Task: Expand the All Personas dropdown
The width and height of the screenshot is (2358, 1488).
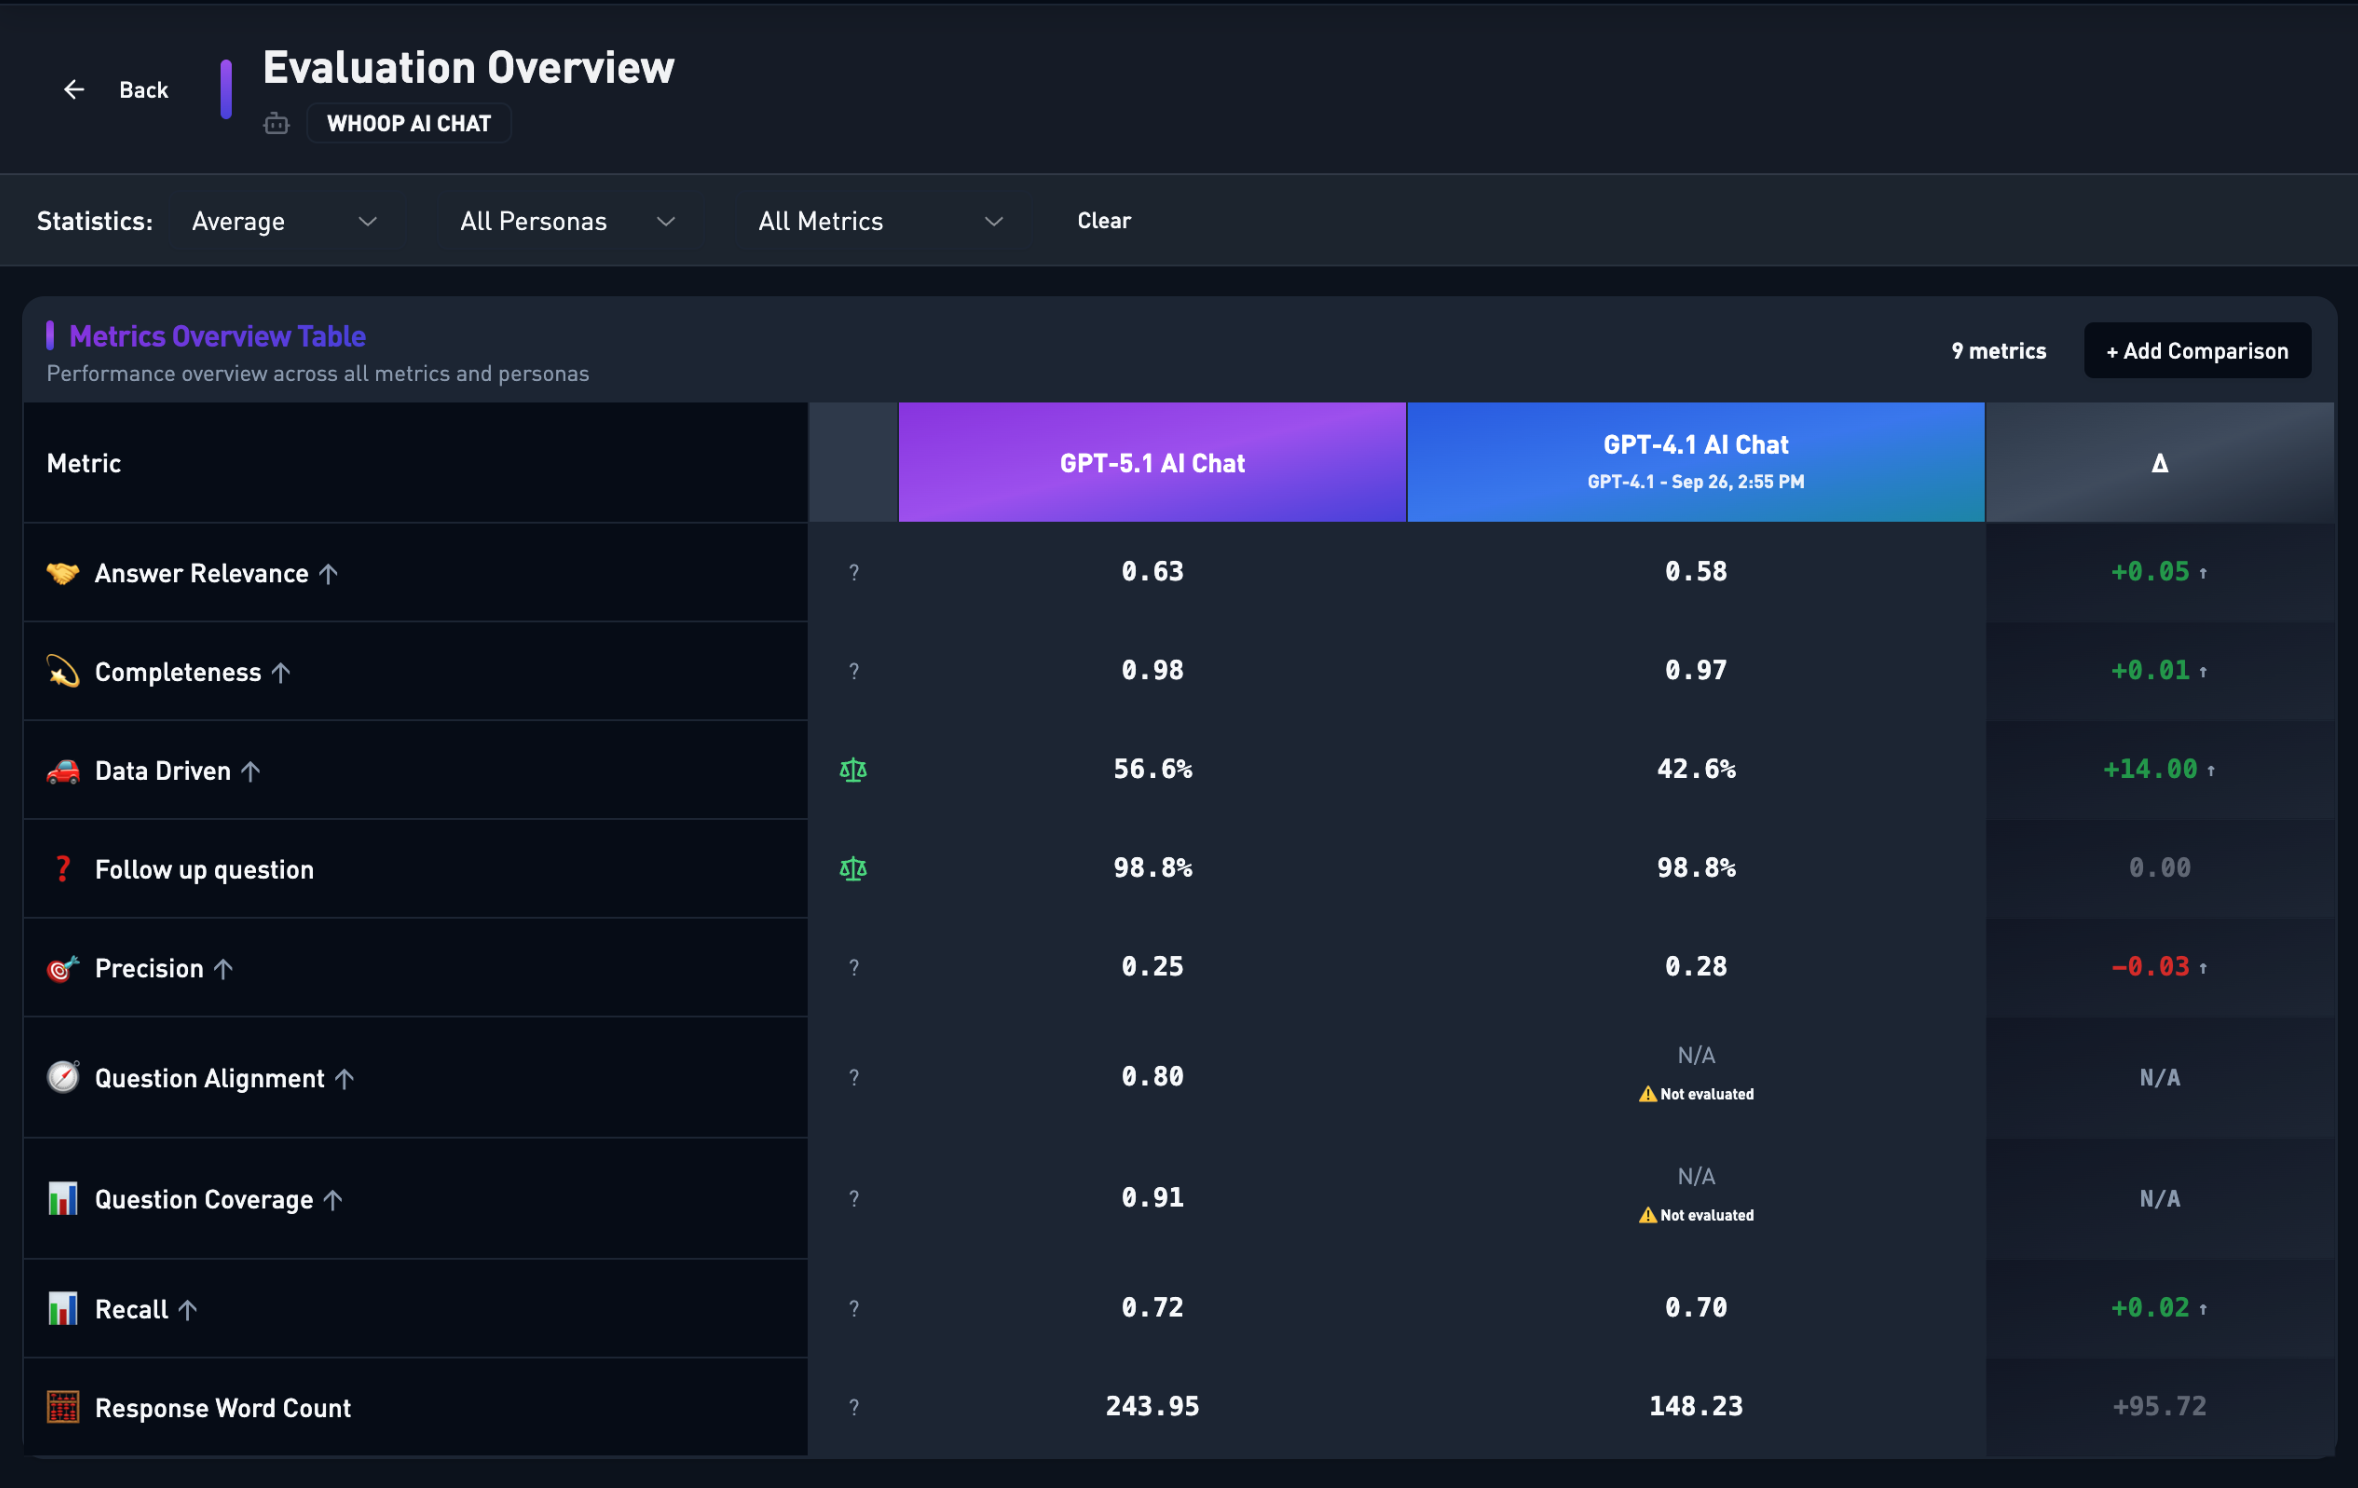Action: click(x=567, y=221)
